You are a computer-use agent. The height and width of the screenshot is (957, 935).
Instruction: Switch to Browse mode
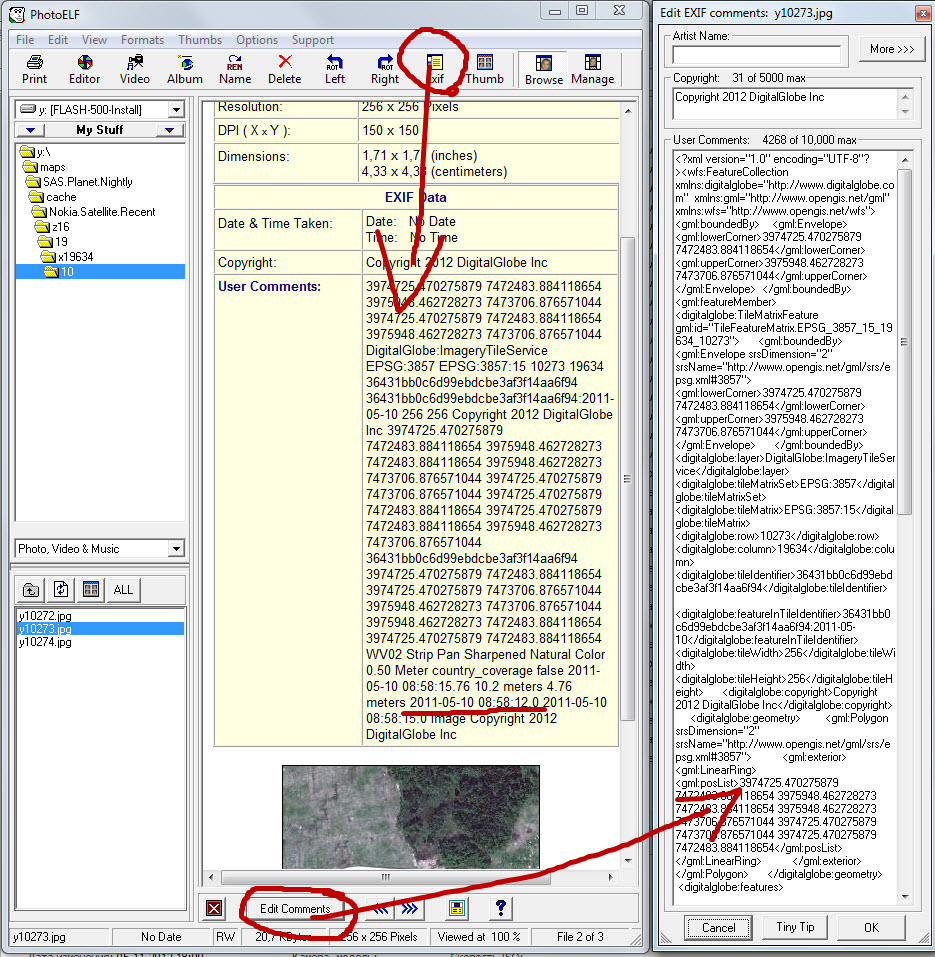[544, 69]
